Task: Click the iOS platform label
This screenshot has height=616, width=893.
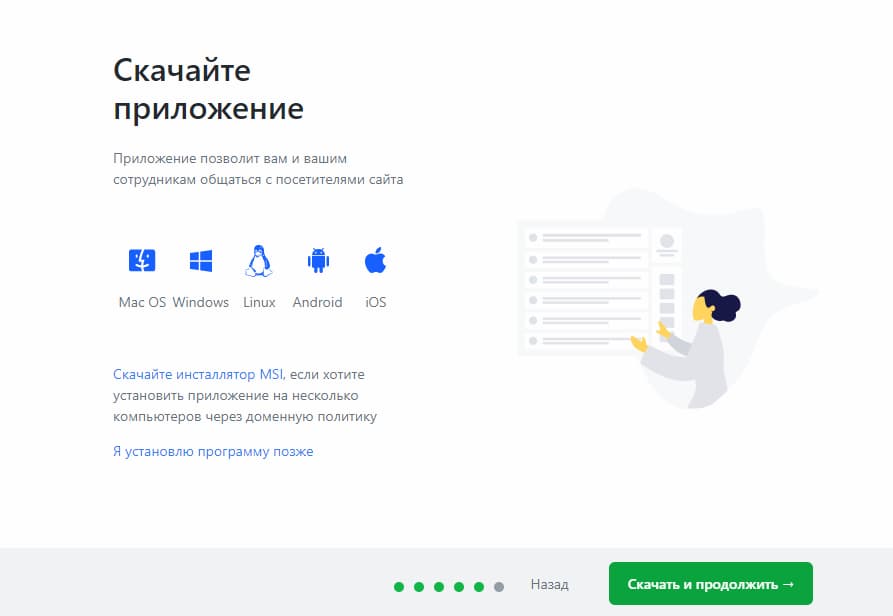Action: 374,302
